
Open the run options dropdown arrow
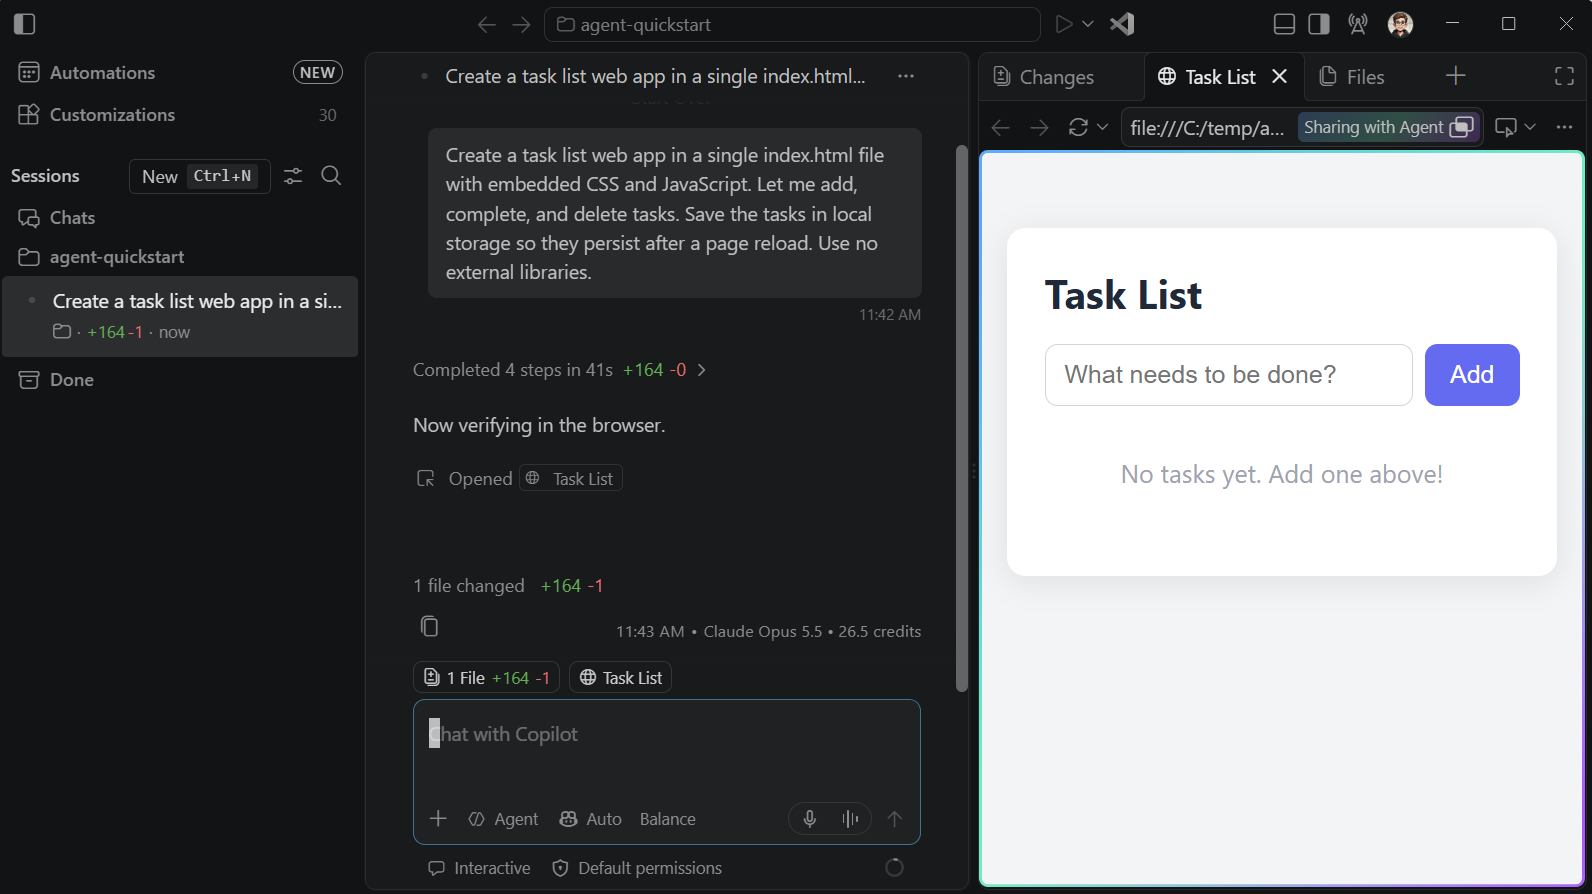(x=1088, y=24)
